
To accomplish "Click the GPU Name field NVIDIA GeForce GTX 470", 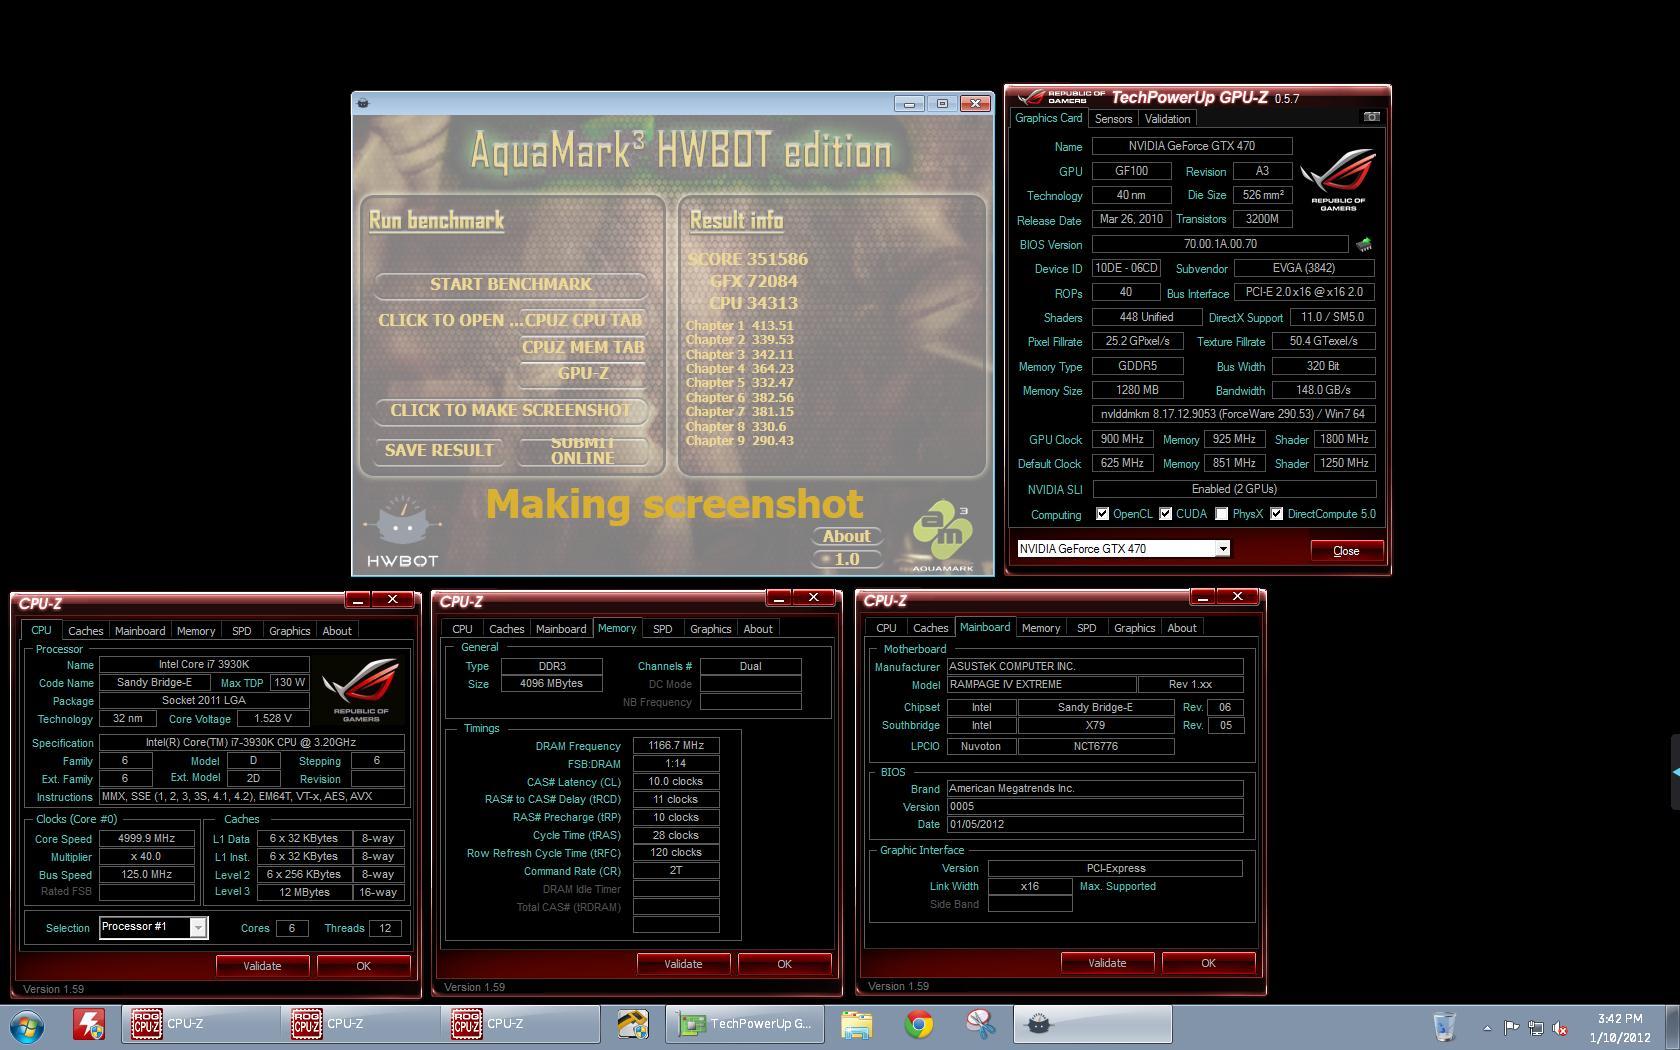I will (1192, 146).
